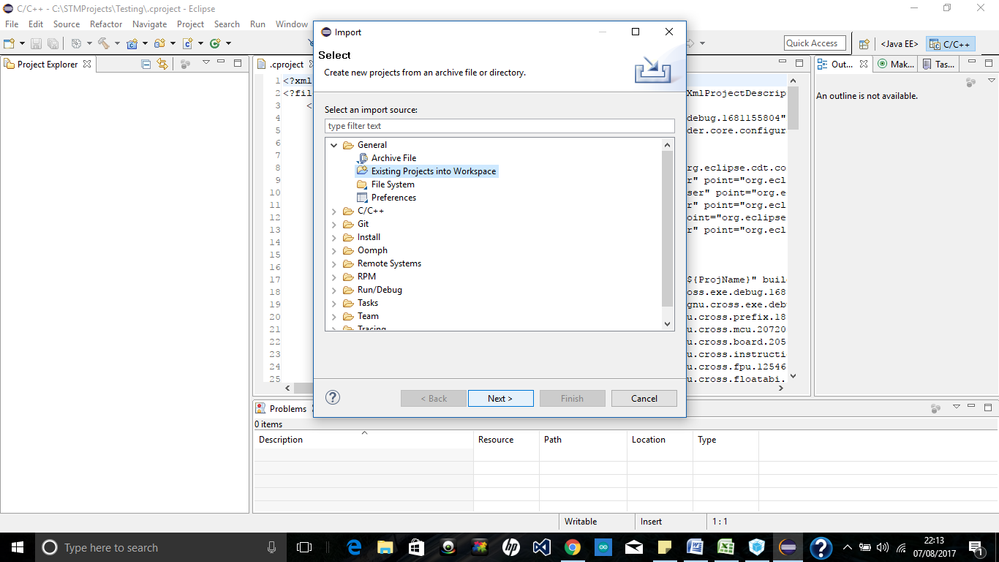Expand the C/C++ import category

334,211
